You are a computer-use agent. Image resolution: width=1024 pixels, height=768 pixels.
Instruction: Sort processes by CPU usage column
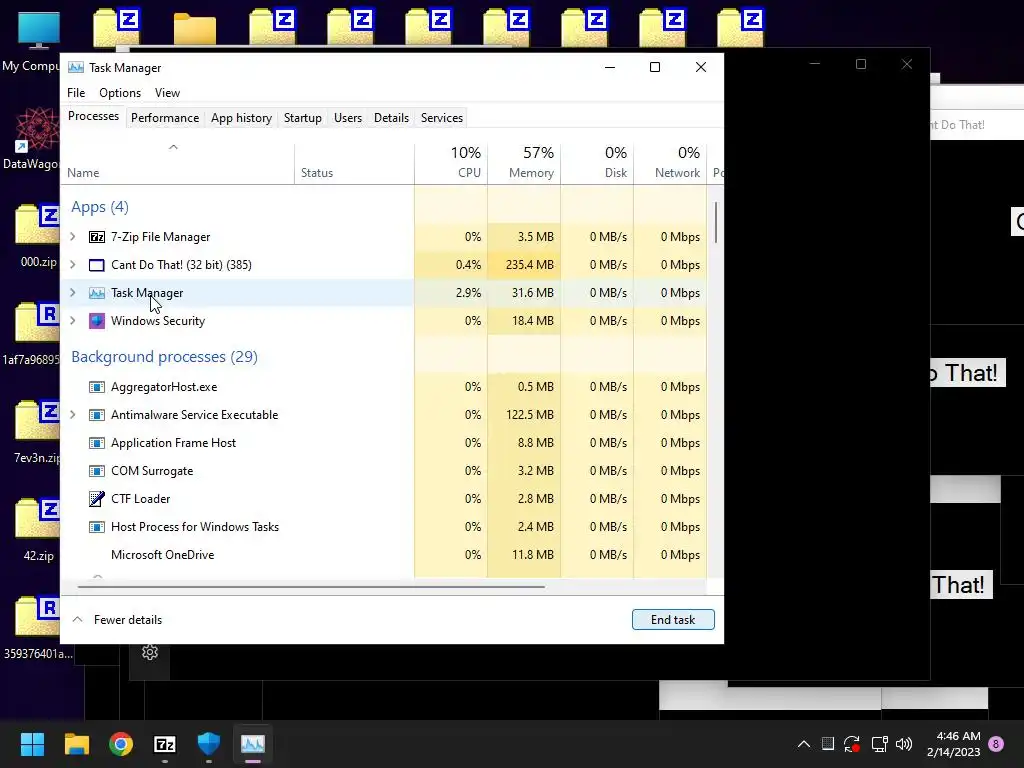451,164
